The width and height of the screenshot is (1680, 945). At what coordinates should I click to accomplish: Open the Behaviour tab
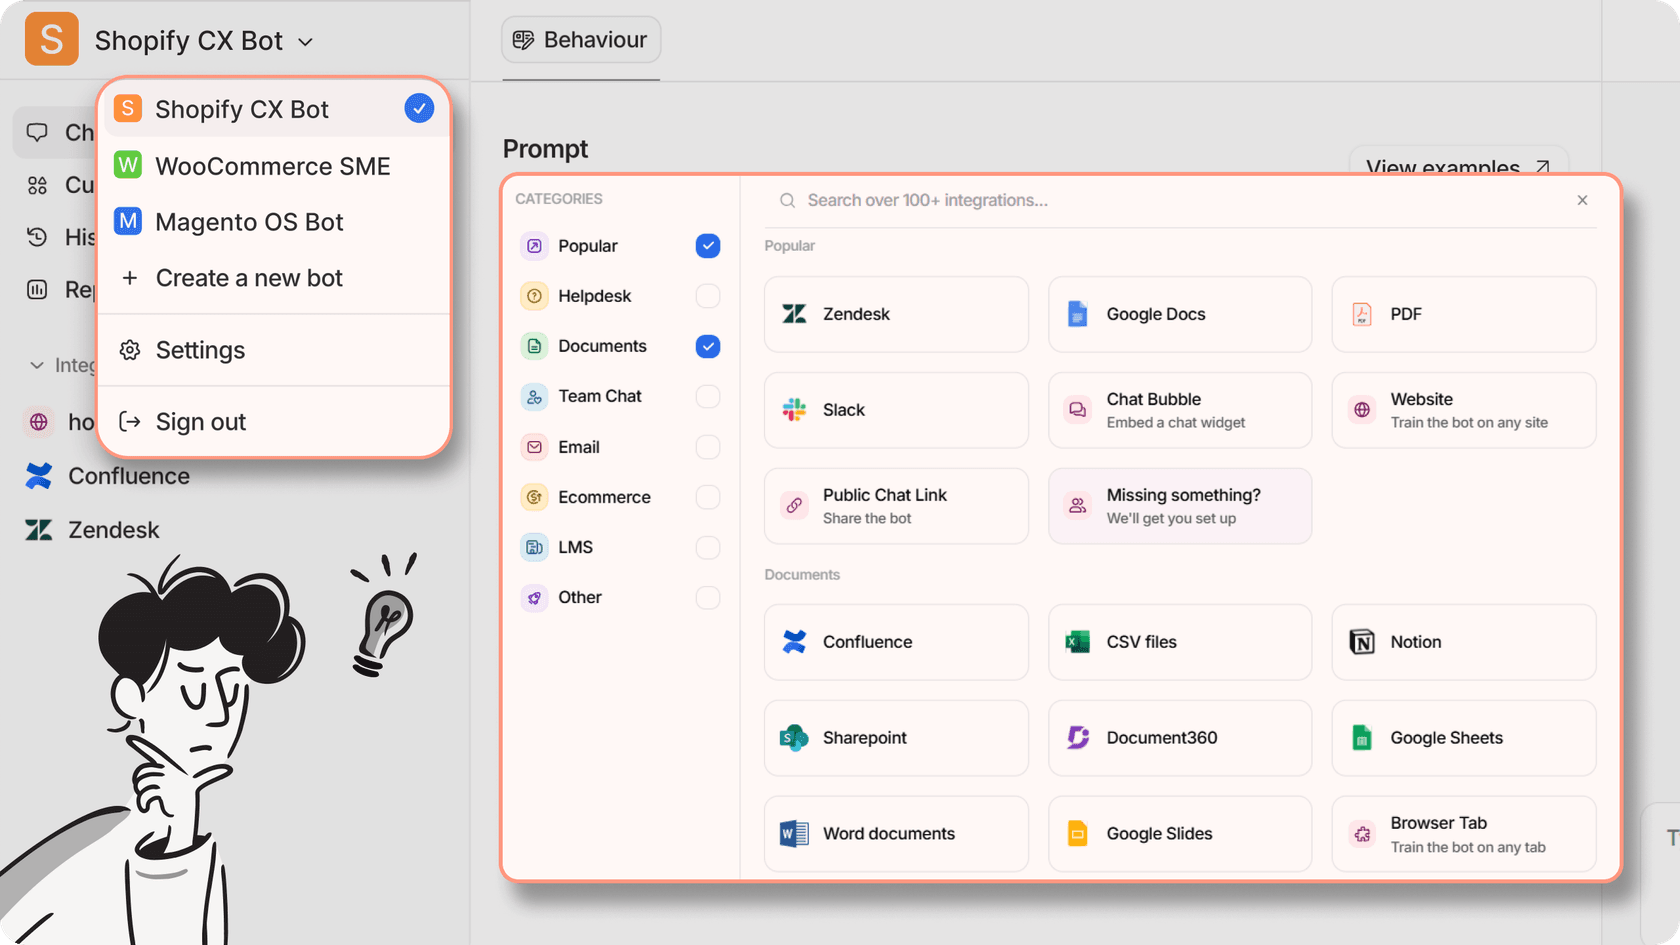coord(581,40)
